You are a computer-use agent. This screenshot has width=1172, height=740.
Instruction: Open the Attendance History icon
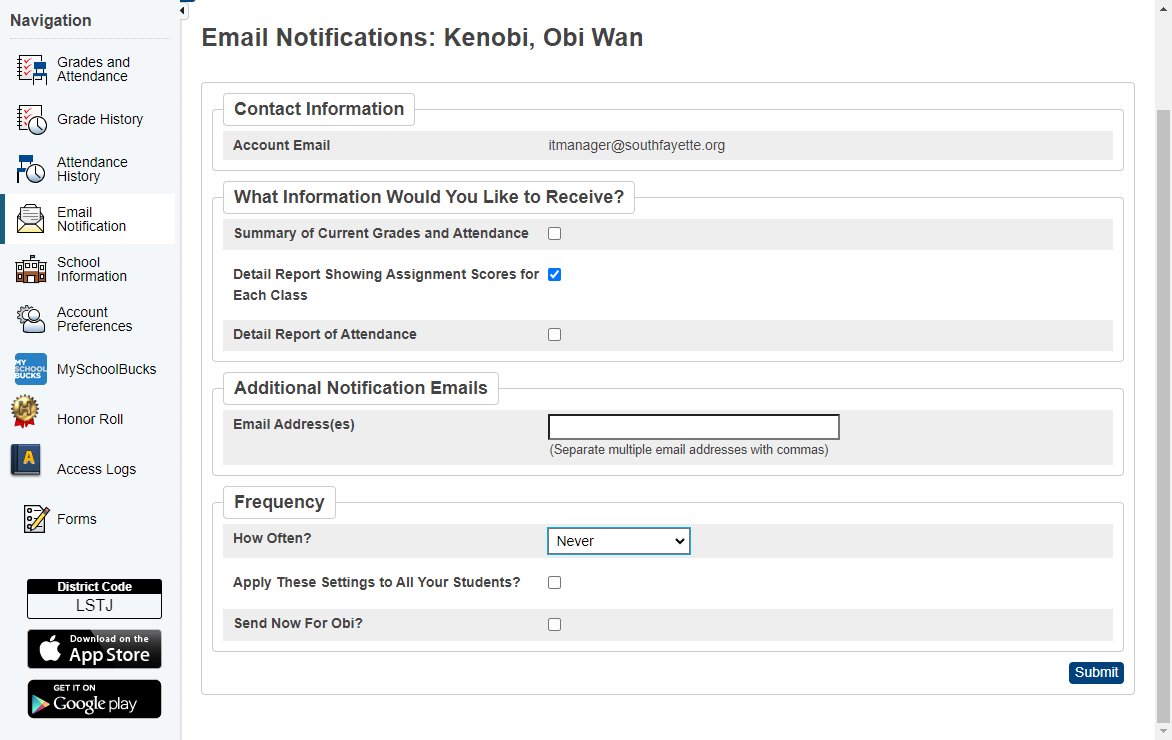[x=31, y=169]
